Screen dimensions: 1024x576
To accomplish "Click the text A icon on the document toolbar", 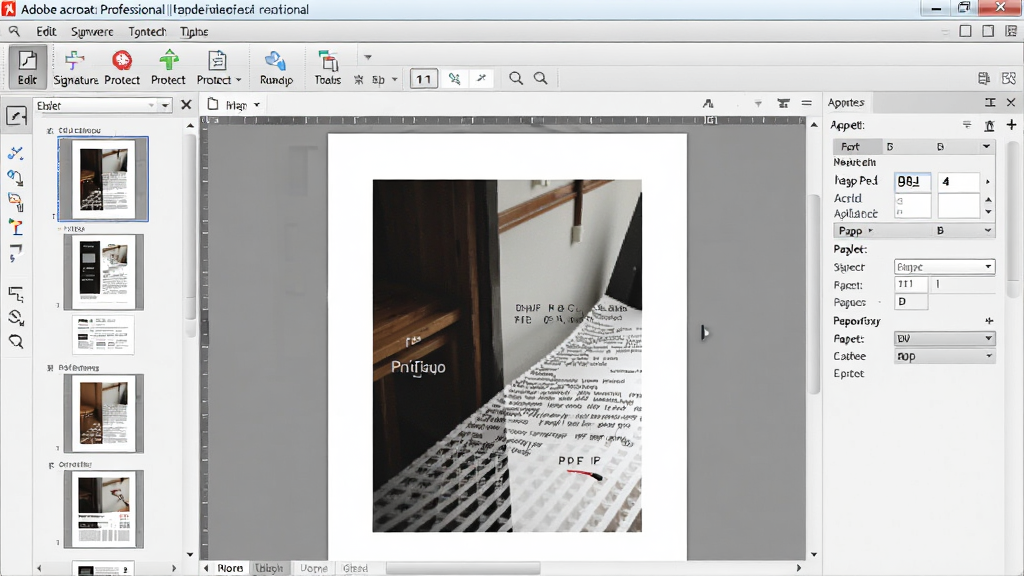I will (x=709, y=103).
